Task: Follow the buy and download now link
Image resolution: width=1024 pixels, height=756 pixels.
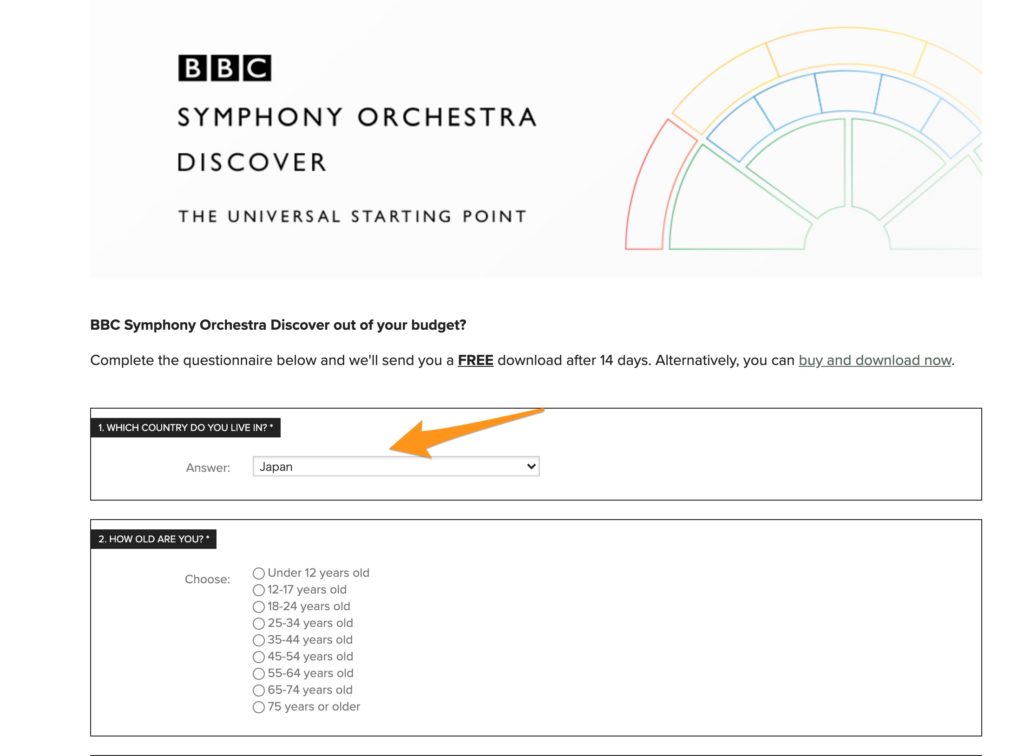Action: 875,360
